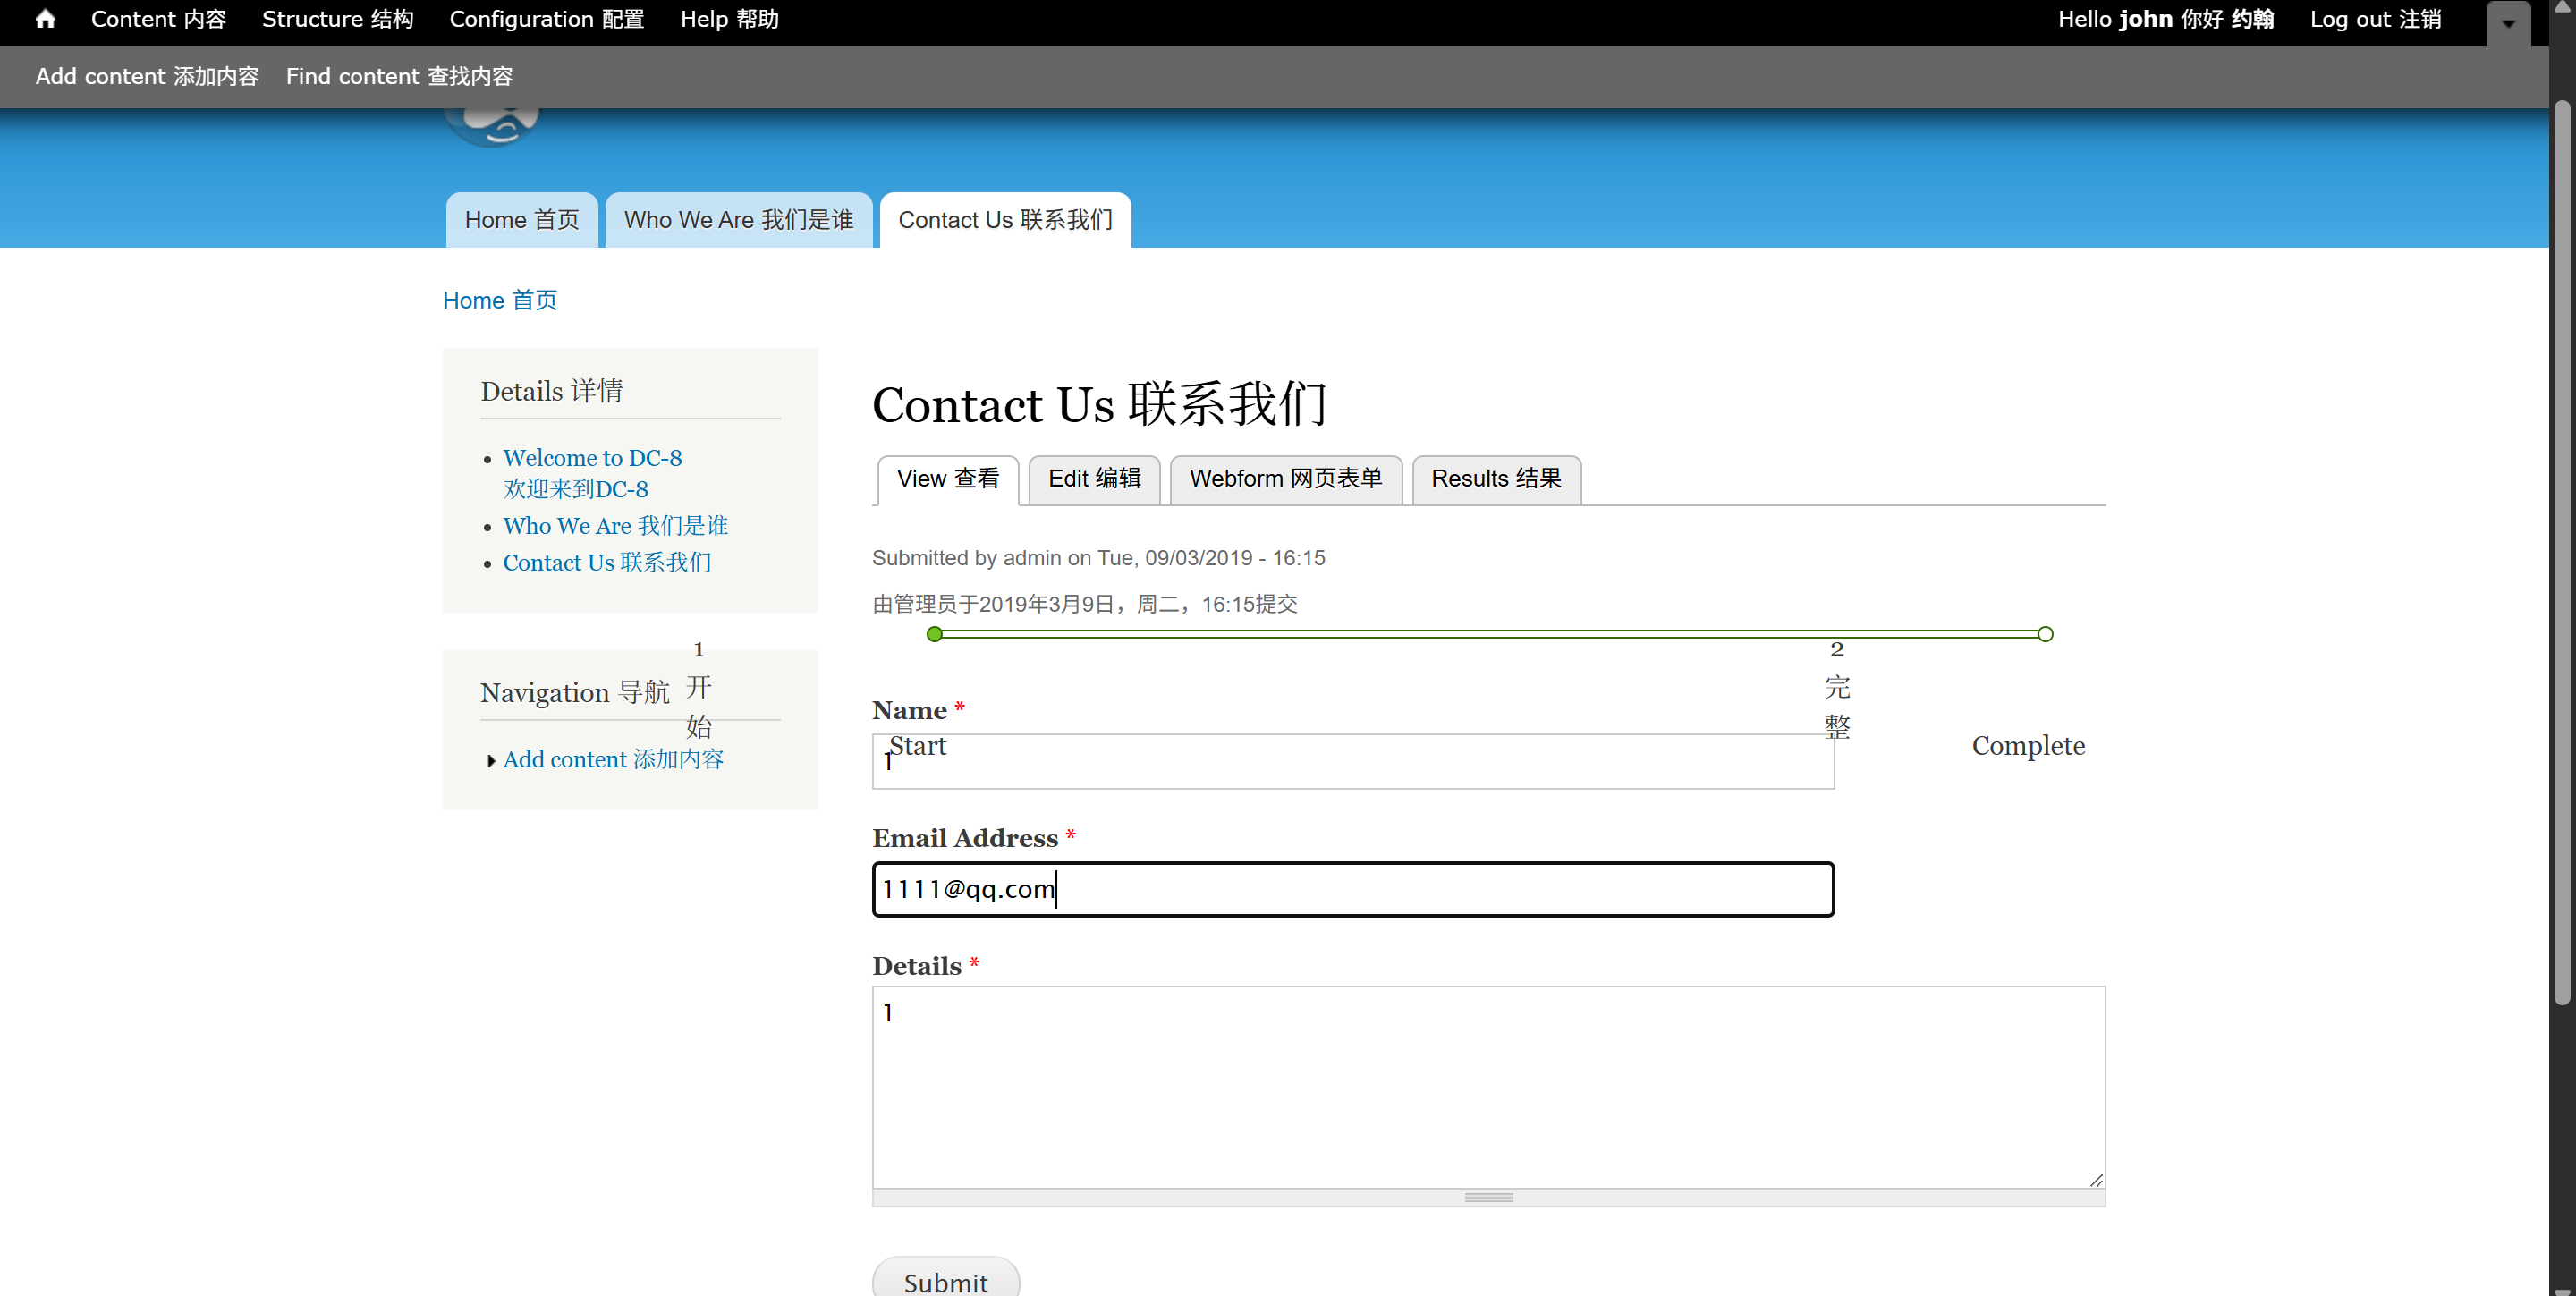Click the home icon in admin toolbar
Image resolution: width=2576 pixels, height=1296 pixels.
tap(45, 19)
